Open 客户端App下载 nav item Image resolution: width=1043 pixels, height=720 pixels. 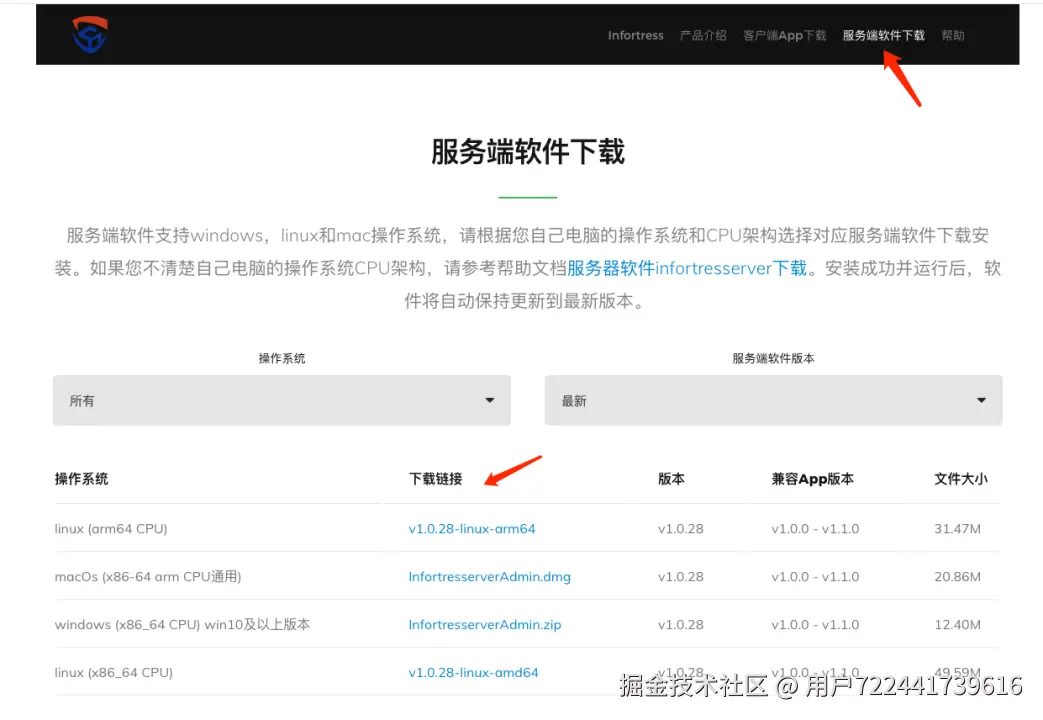784,35
